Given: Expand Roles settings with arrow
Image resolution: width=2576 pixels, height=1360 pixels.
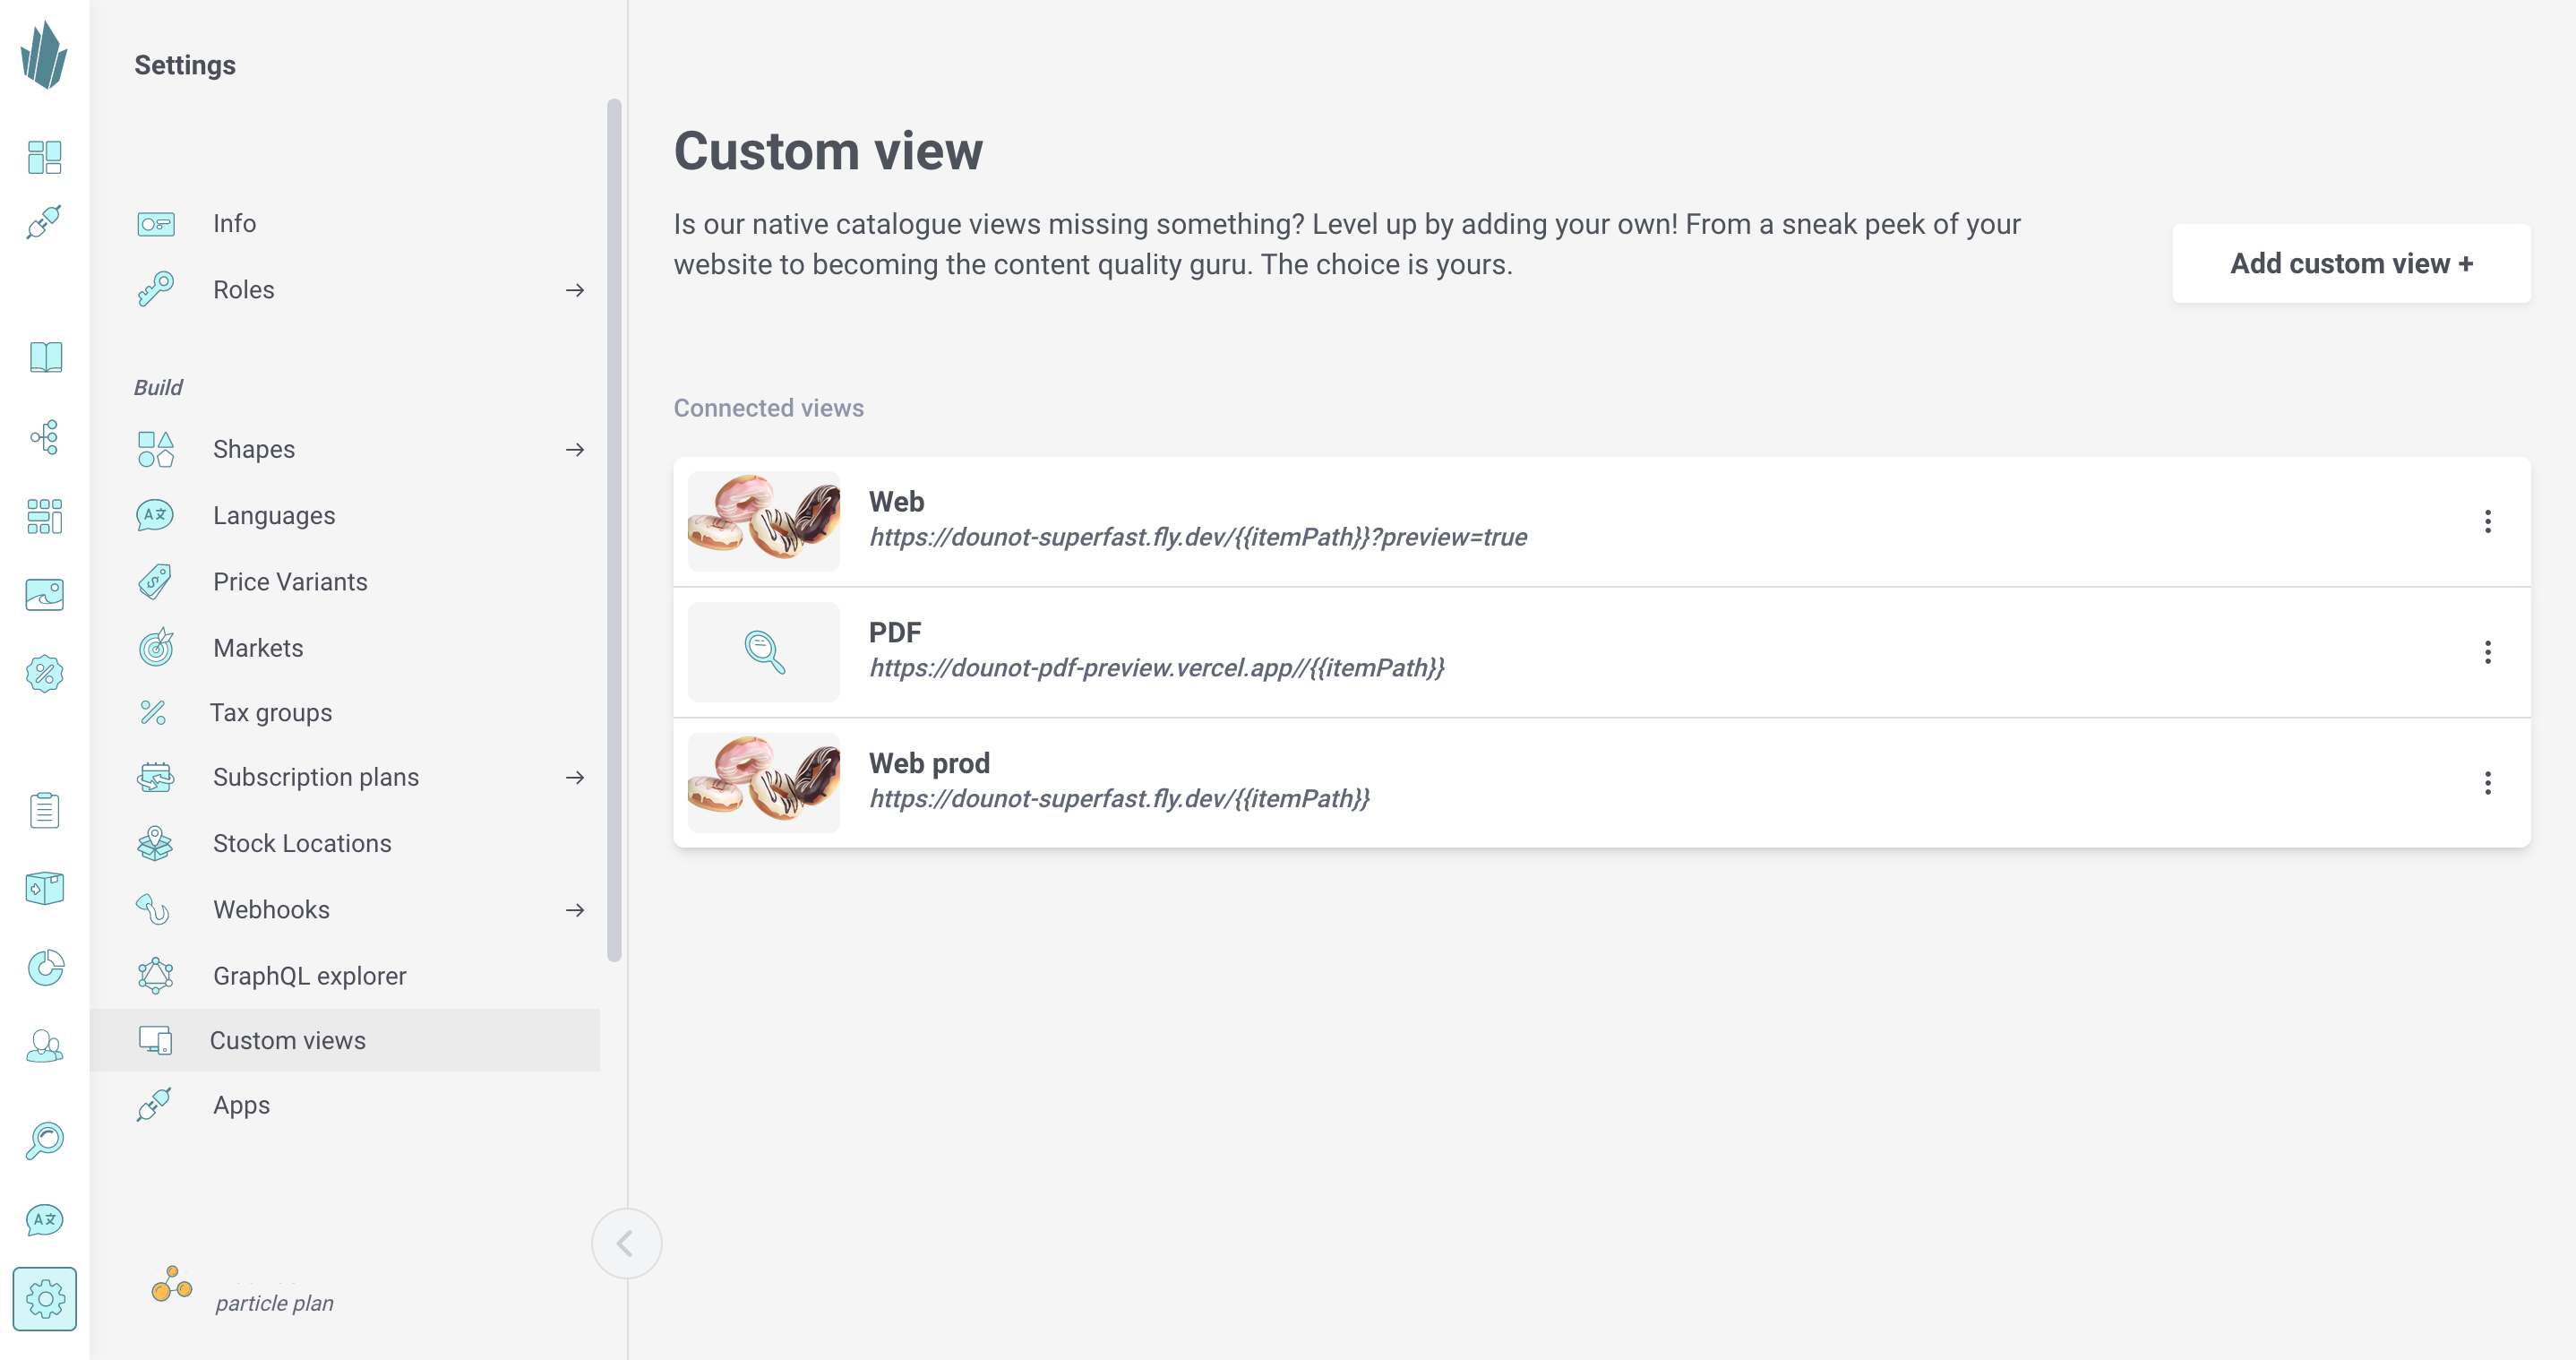Looking at the screenshot, I should [x=574, y=289].
